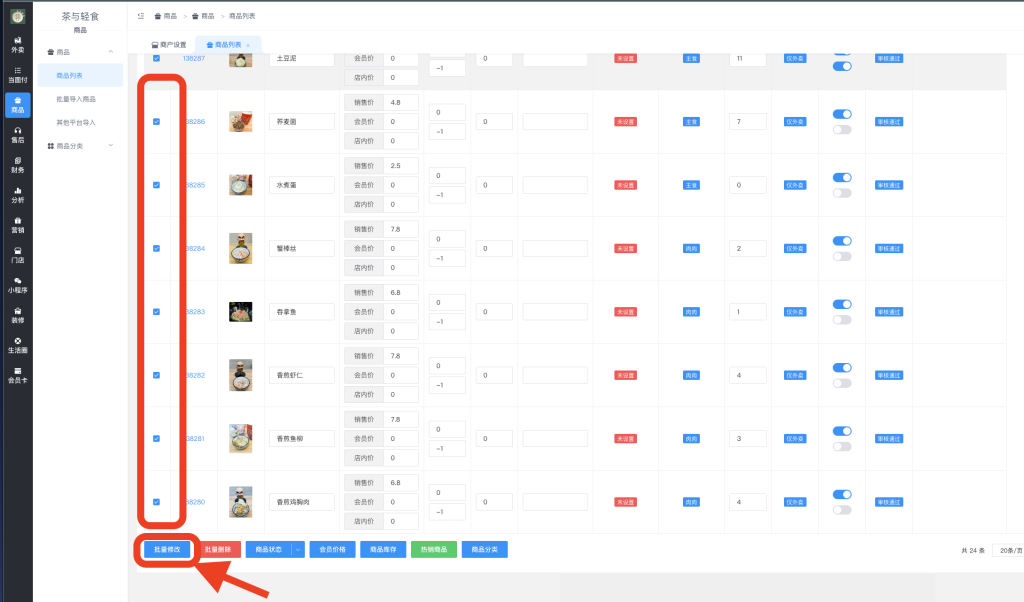The height and width of the screenshot is (602, 1024).
Task: Click the 小程序 mini-program sidebar icon
Action: [x=17, y=285]
